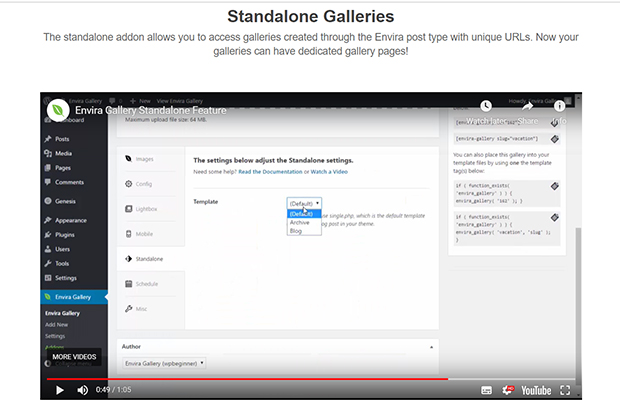Click the scrollbar inside the video frame
The height and width of the screenshot is (408, 620).
click(578, 306)
